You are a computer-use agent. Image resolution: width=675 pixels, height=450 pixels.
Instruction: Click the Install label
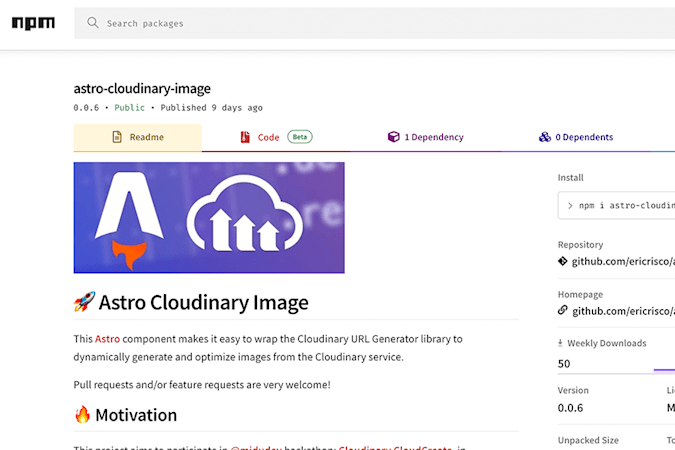tap(570, 177)
